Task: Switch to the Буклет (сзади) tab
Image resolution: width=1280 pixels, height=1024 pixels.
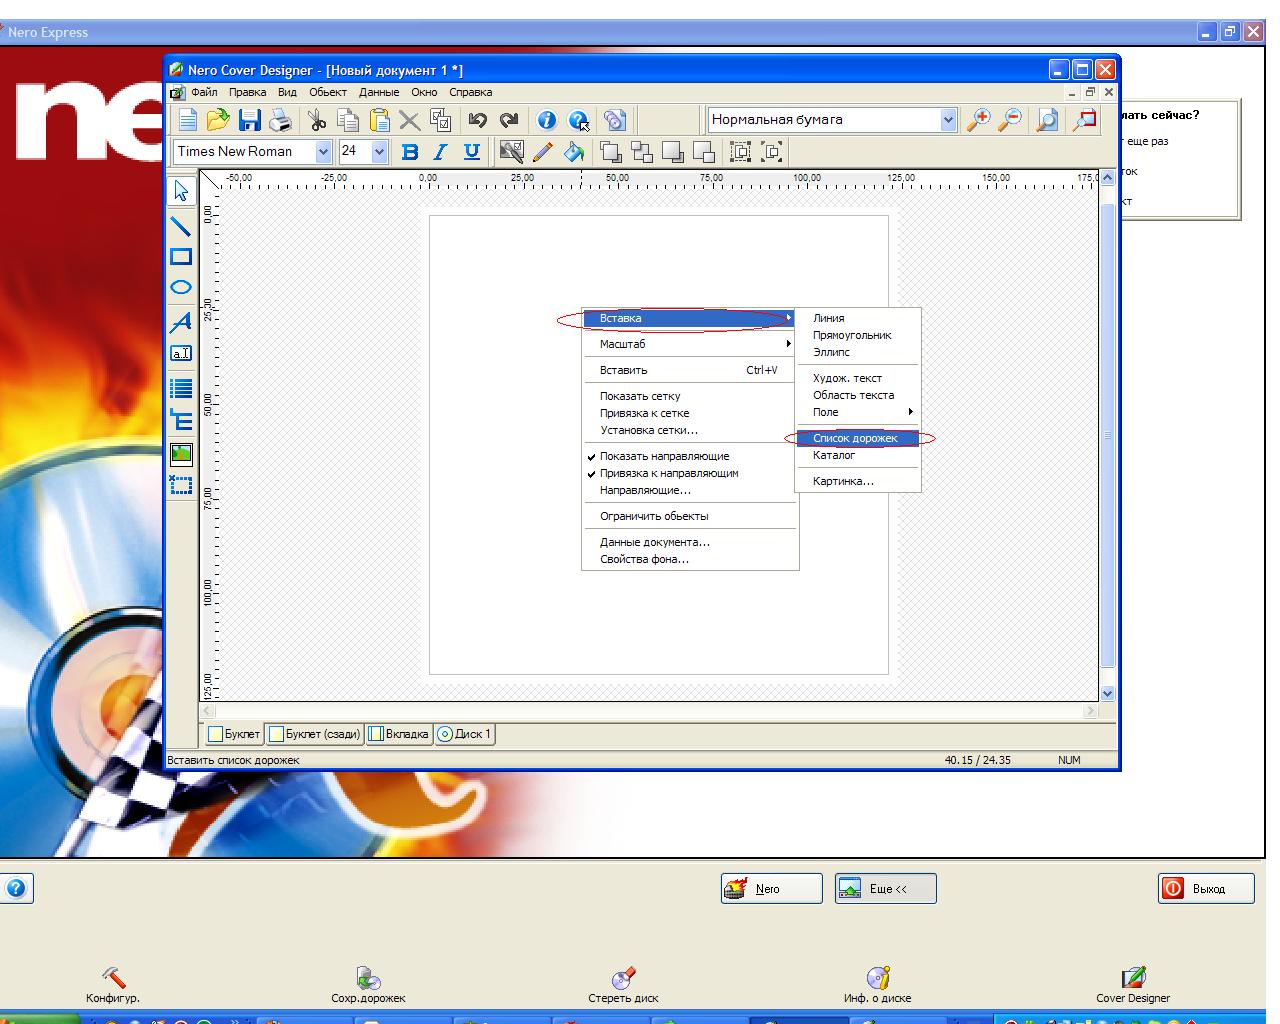Action: 315,734
